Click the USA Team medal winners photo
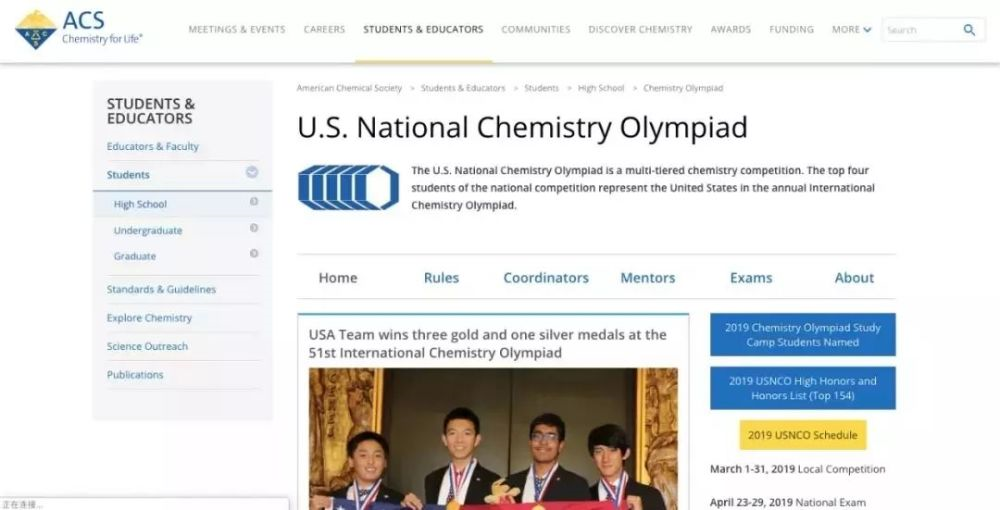Screen dimensions: 1000x510 [x=493, y=438]
